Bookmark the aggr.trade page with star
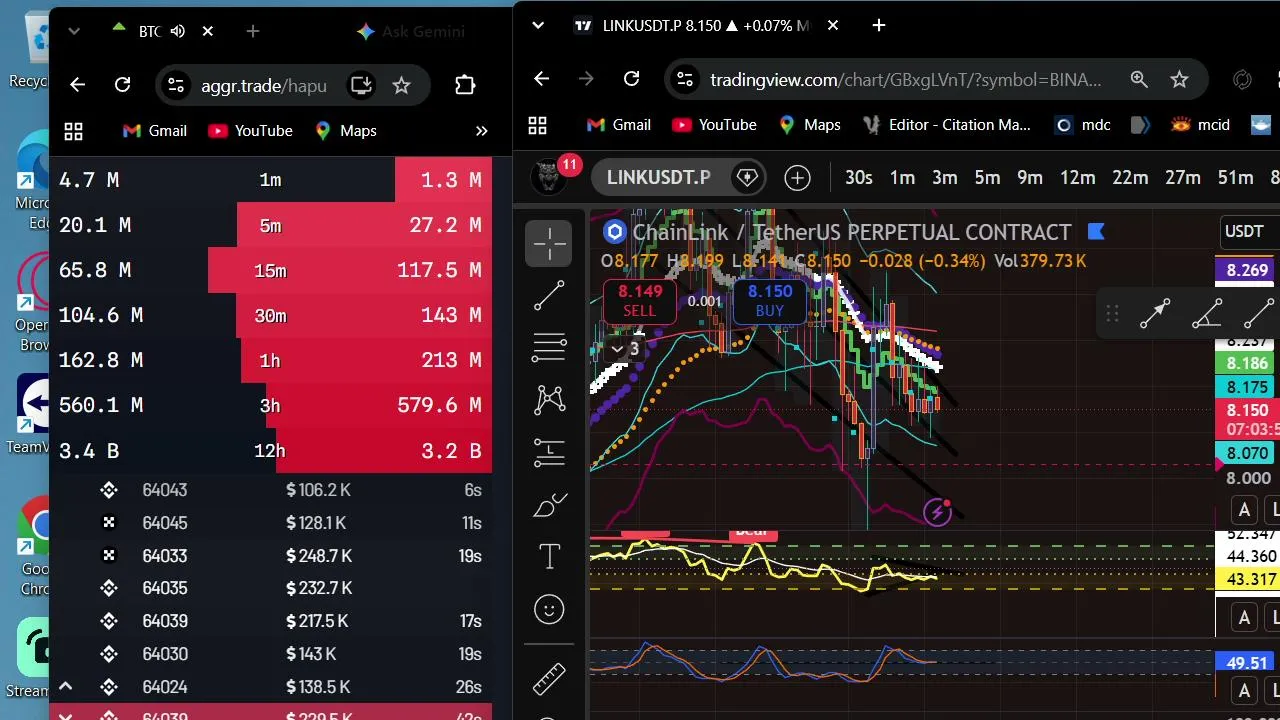 pos(401,85)
